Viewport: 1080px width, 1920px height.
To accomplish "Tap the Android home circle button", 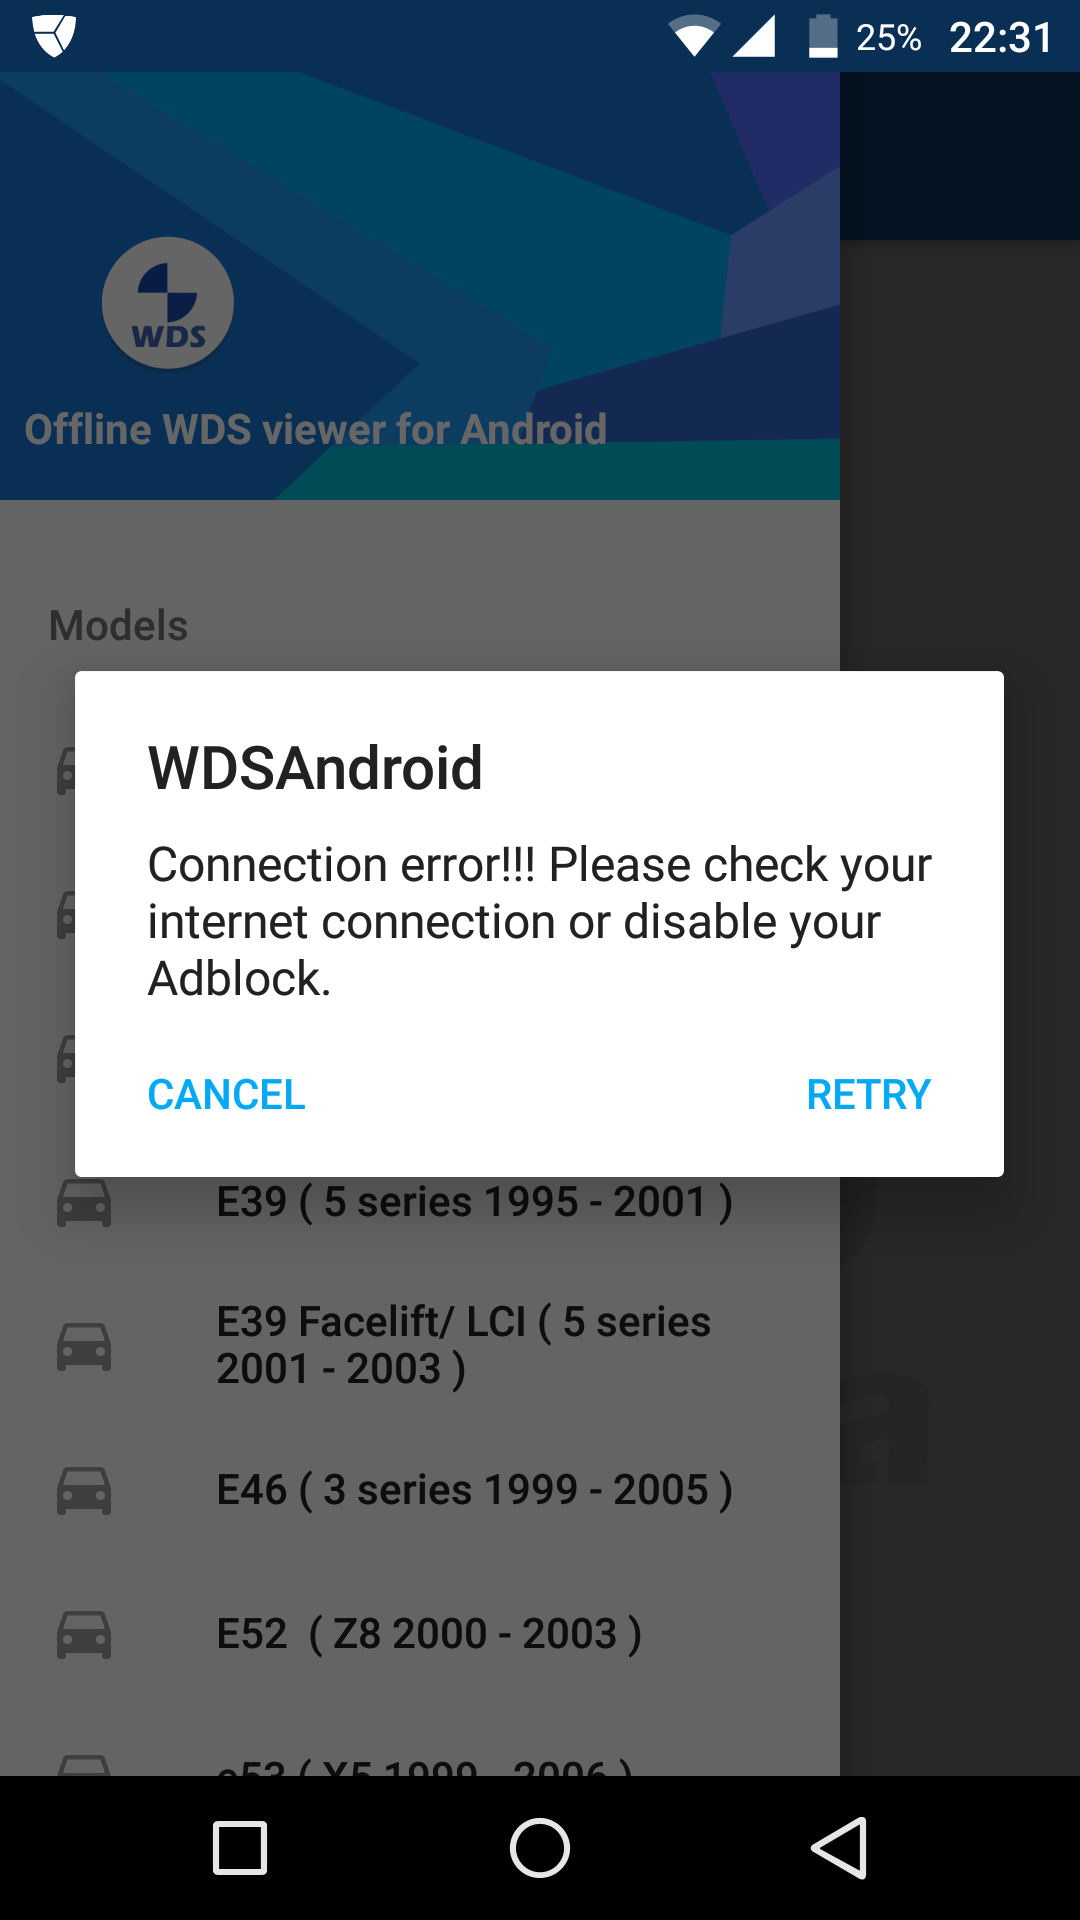I will pyautogui.click(x=540, y=1848).
